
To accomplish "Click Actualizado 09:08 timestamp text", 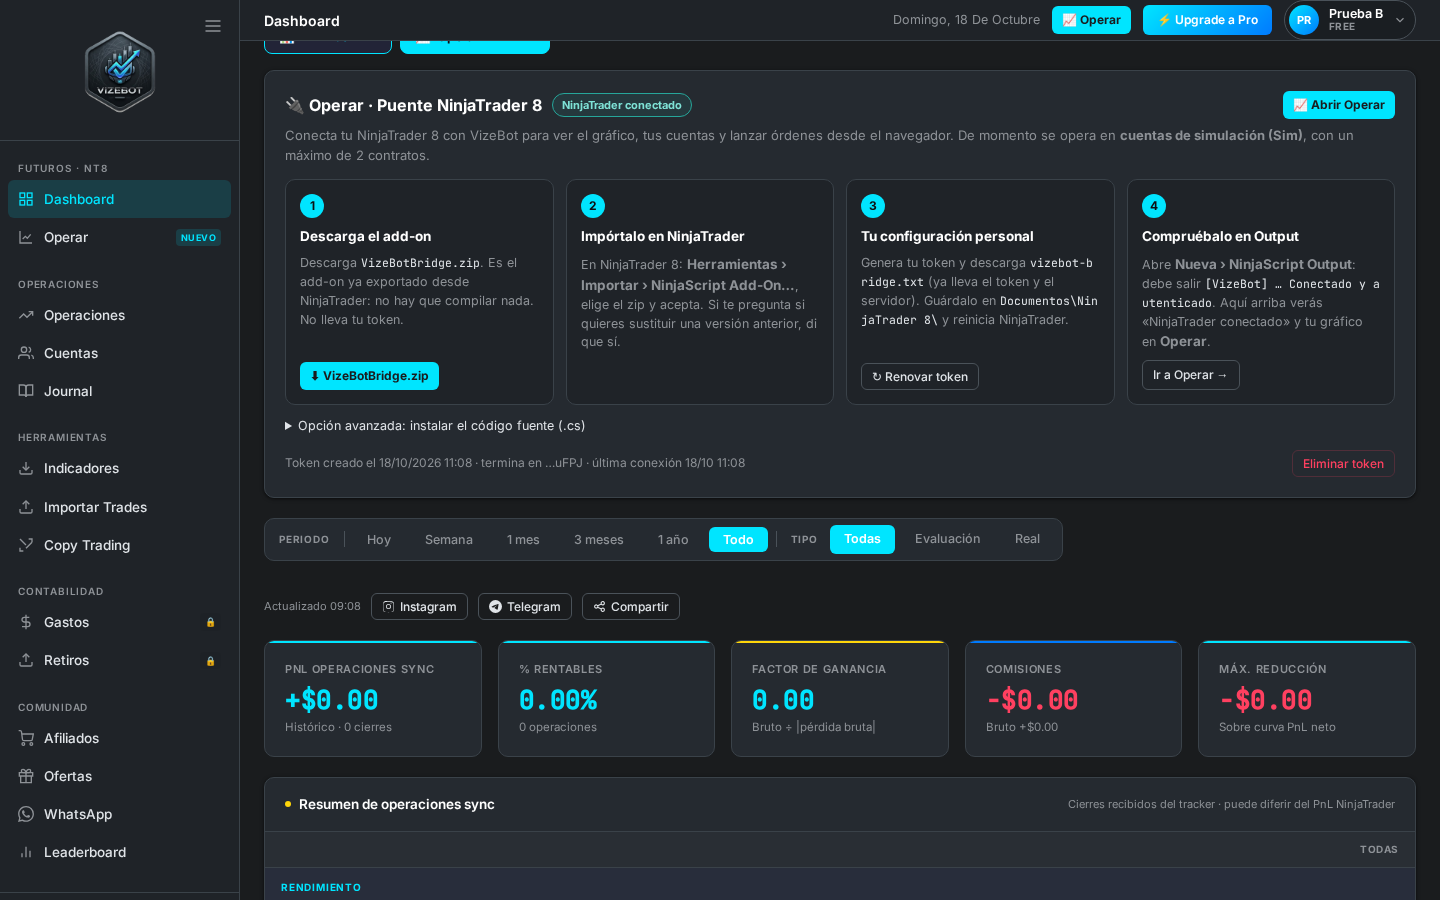I will [x=312, y=607].
